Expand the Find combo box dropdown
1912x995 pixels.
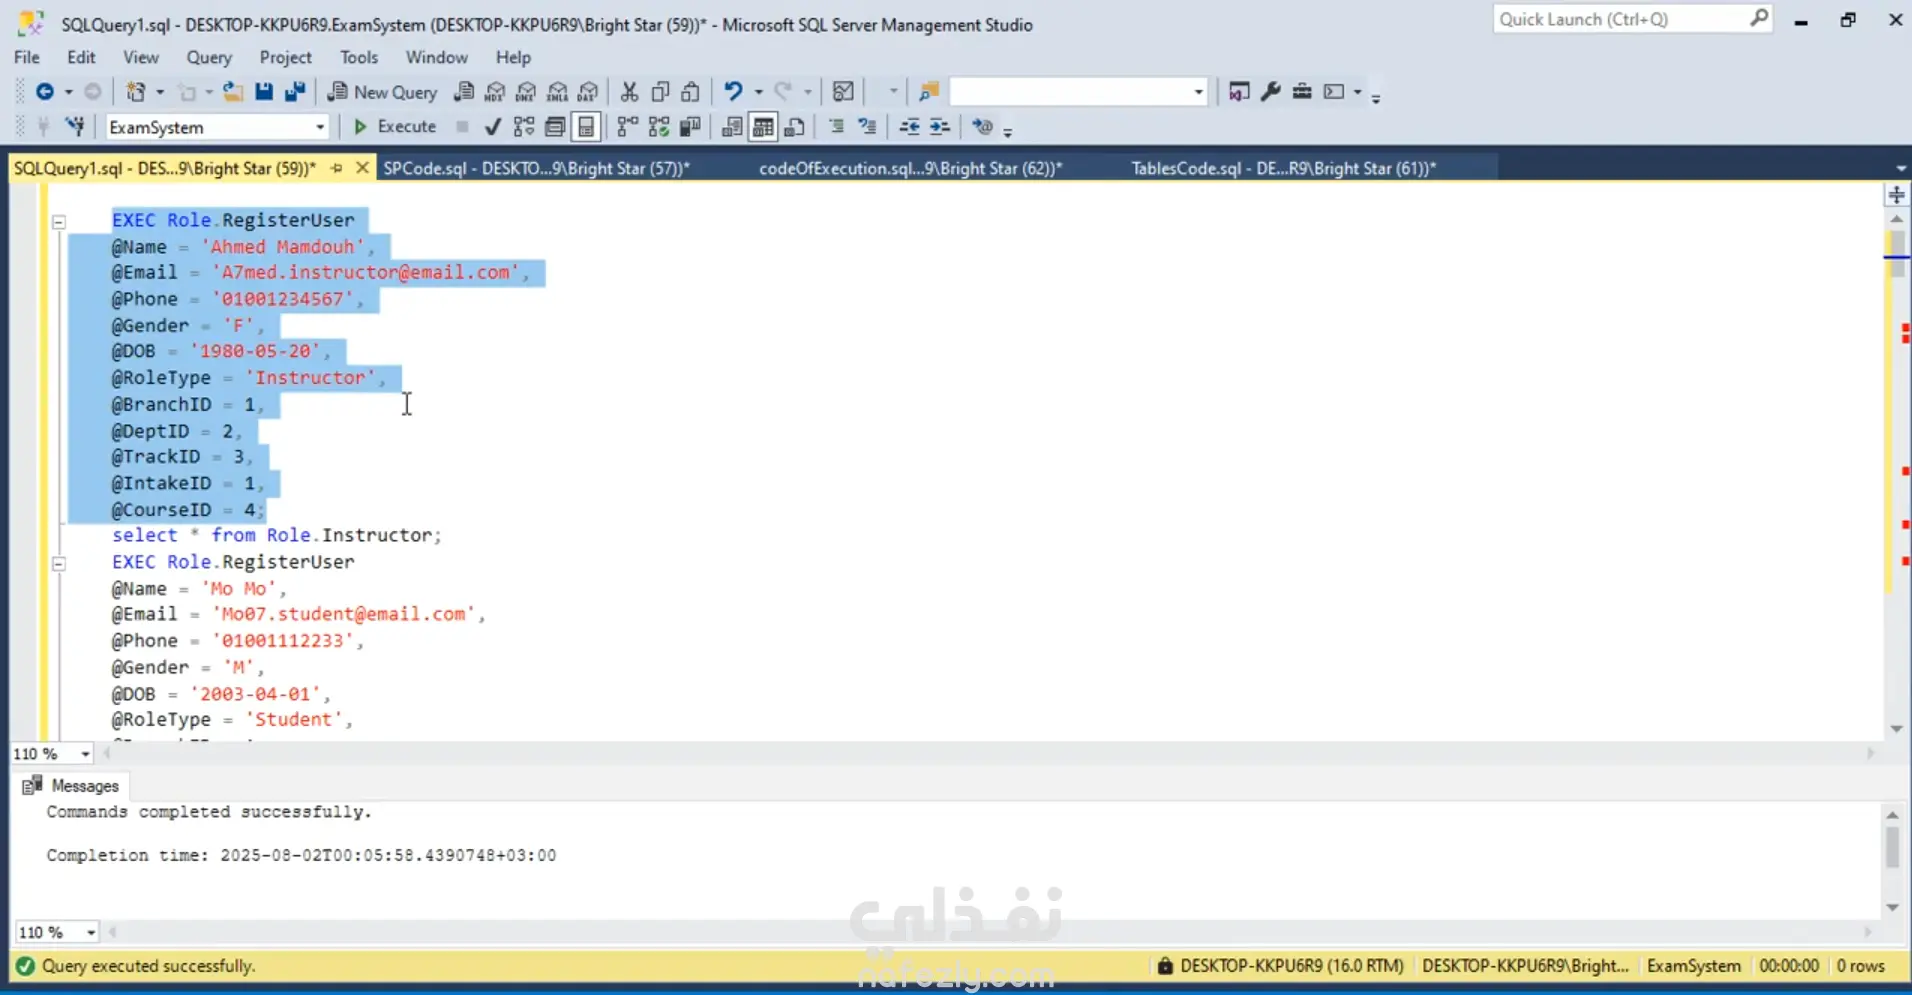(1198, 92)
